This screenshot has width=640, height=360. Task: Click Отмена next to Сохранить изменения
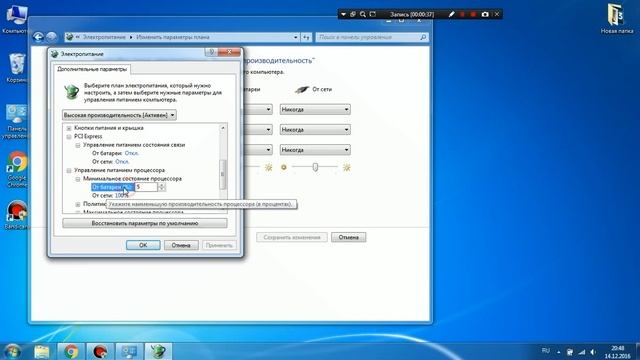349,237
